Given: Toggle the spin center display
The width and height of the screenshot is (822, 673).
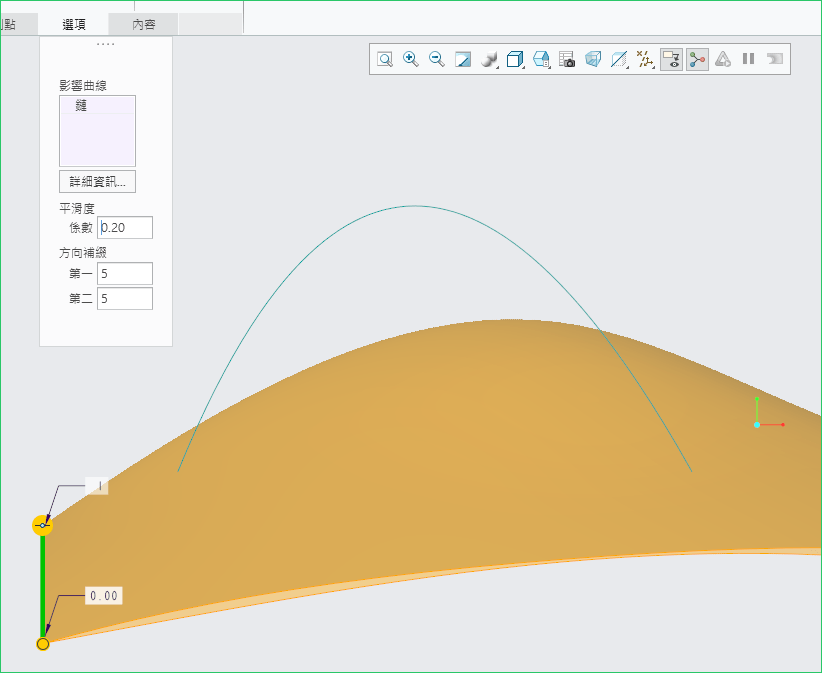Looking at the screenshot, I should click(697, 60).
